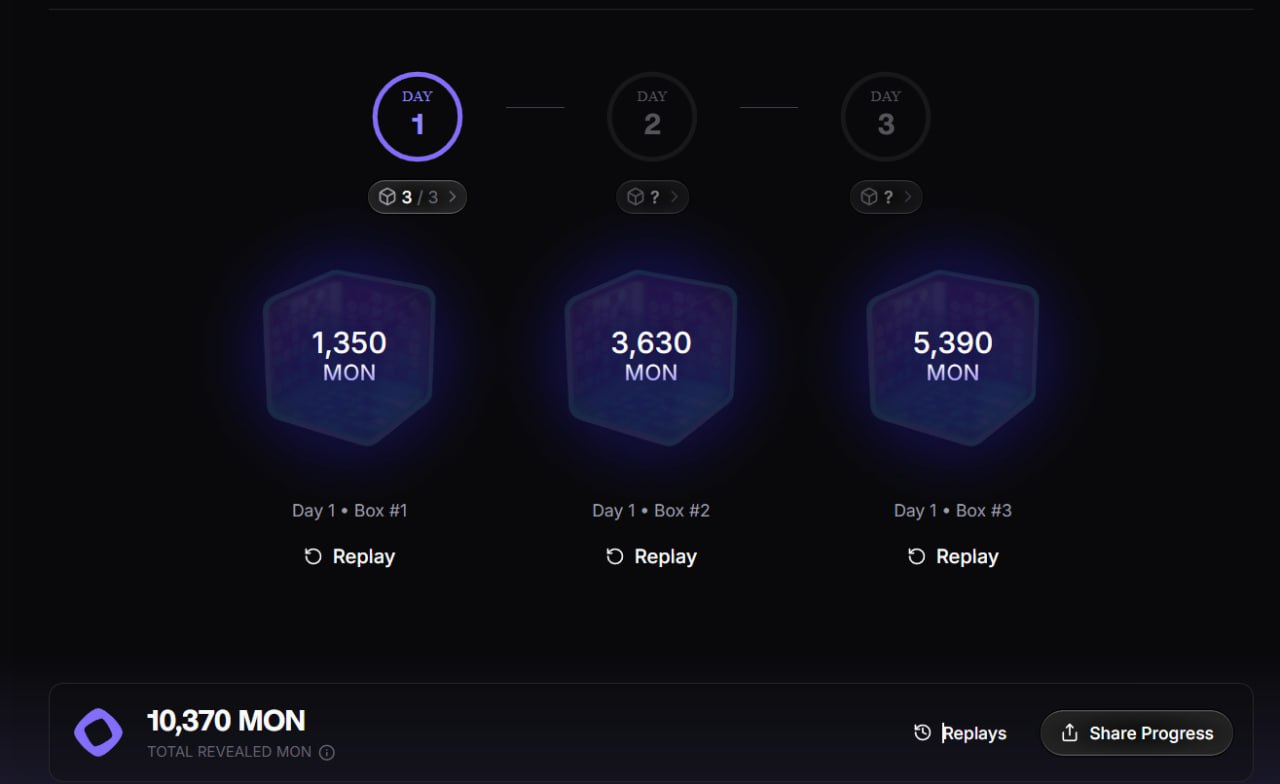Expand the Day 2 box count chevron
Image resolution: width=1280 pixels, height=784 pixels.
(674, 197)
